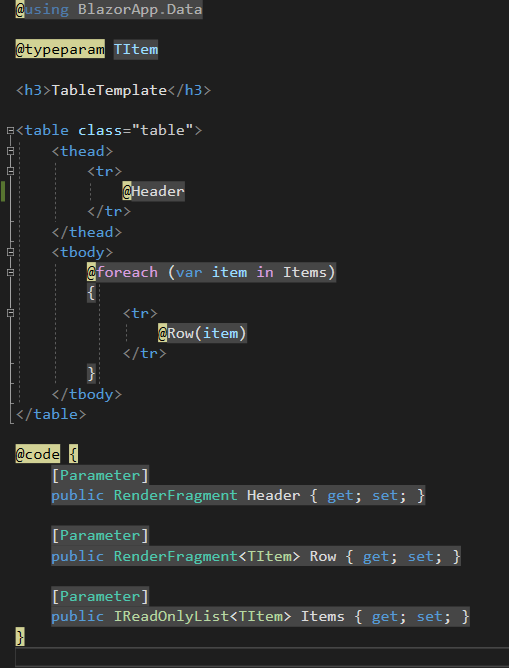Click the "in" keyword in the foreach
509x668 pixels.
click(265, 272)
